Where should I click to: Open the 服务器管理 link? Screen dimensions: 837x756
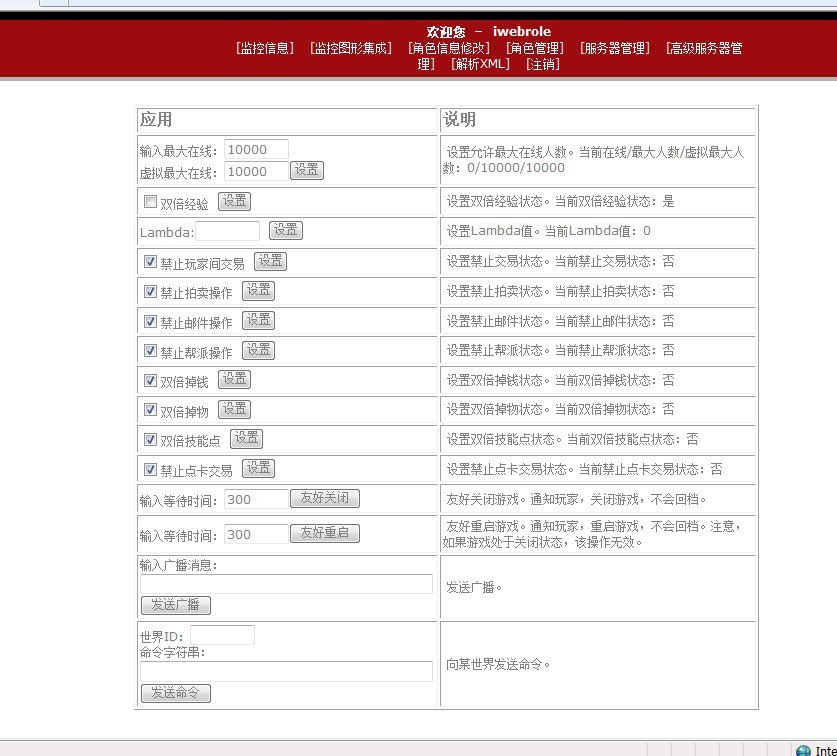coord(615,48)
